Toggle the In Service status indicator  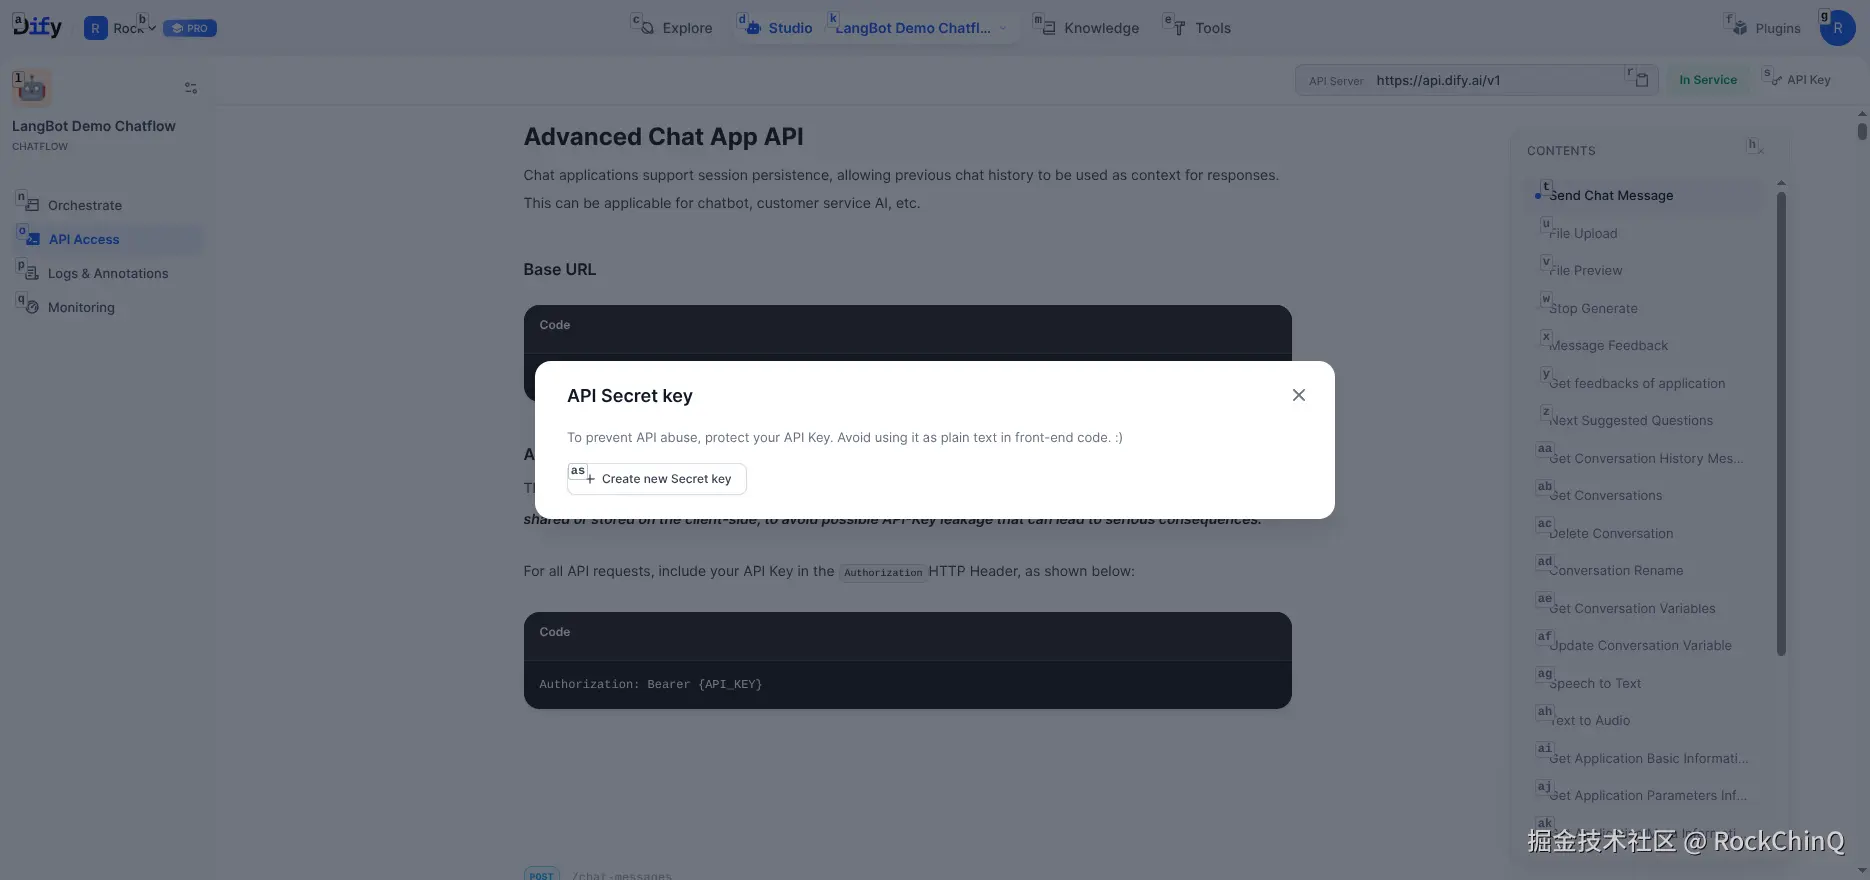pyautogui.click(x=1707, y=80)
